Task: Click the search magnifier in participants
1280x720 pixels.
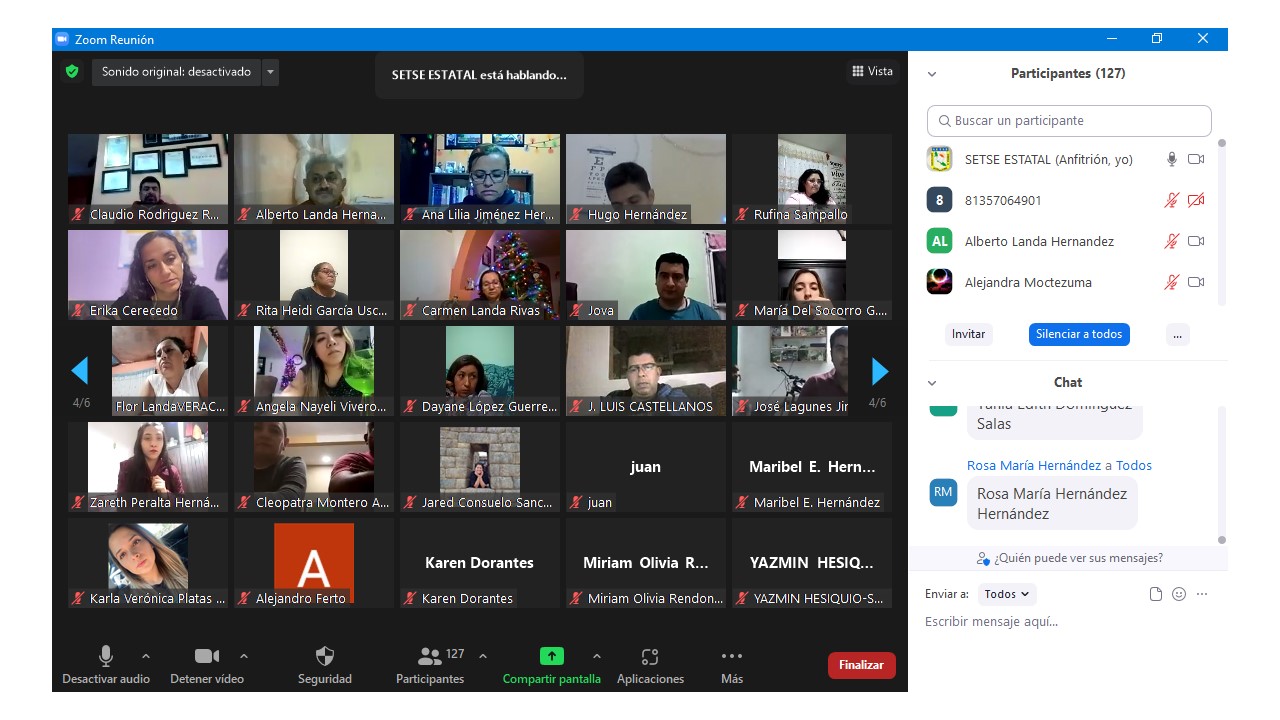Action: tap(944, 121)
